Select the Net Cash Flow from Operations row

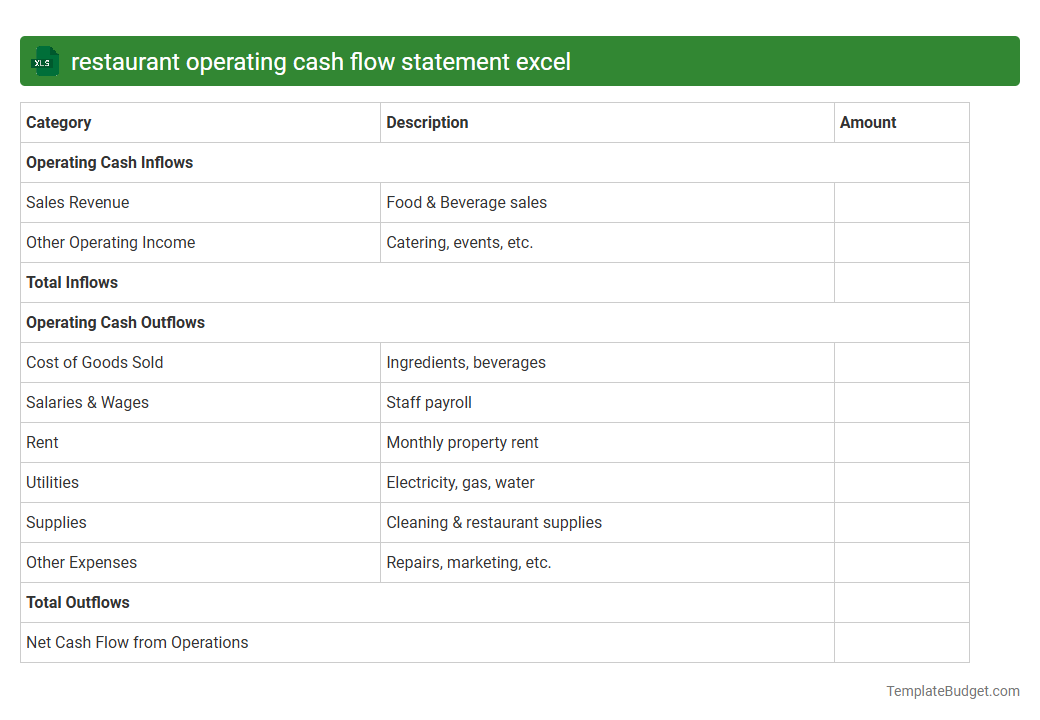click(x=137, y=642)
